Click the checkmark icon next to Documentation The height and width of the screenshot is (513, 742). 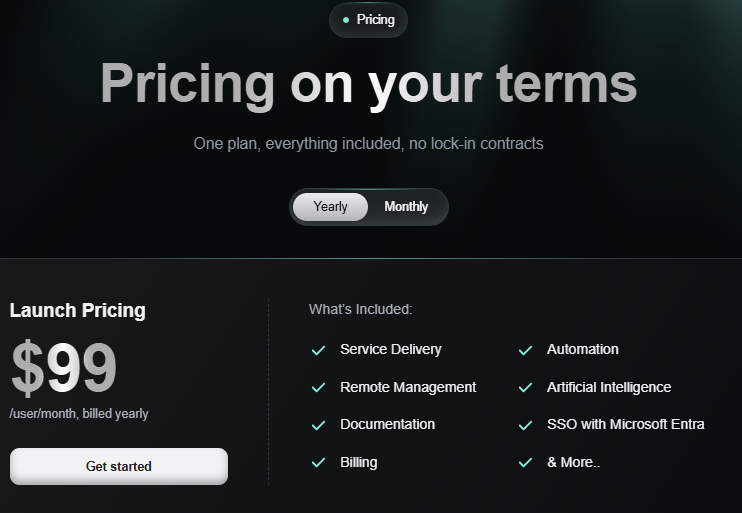(319, 425)
